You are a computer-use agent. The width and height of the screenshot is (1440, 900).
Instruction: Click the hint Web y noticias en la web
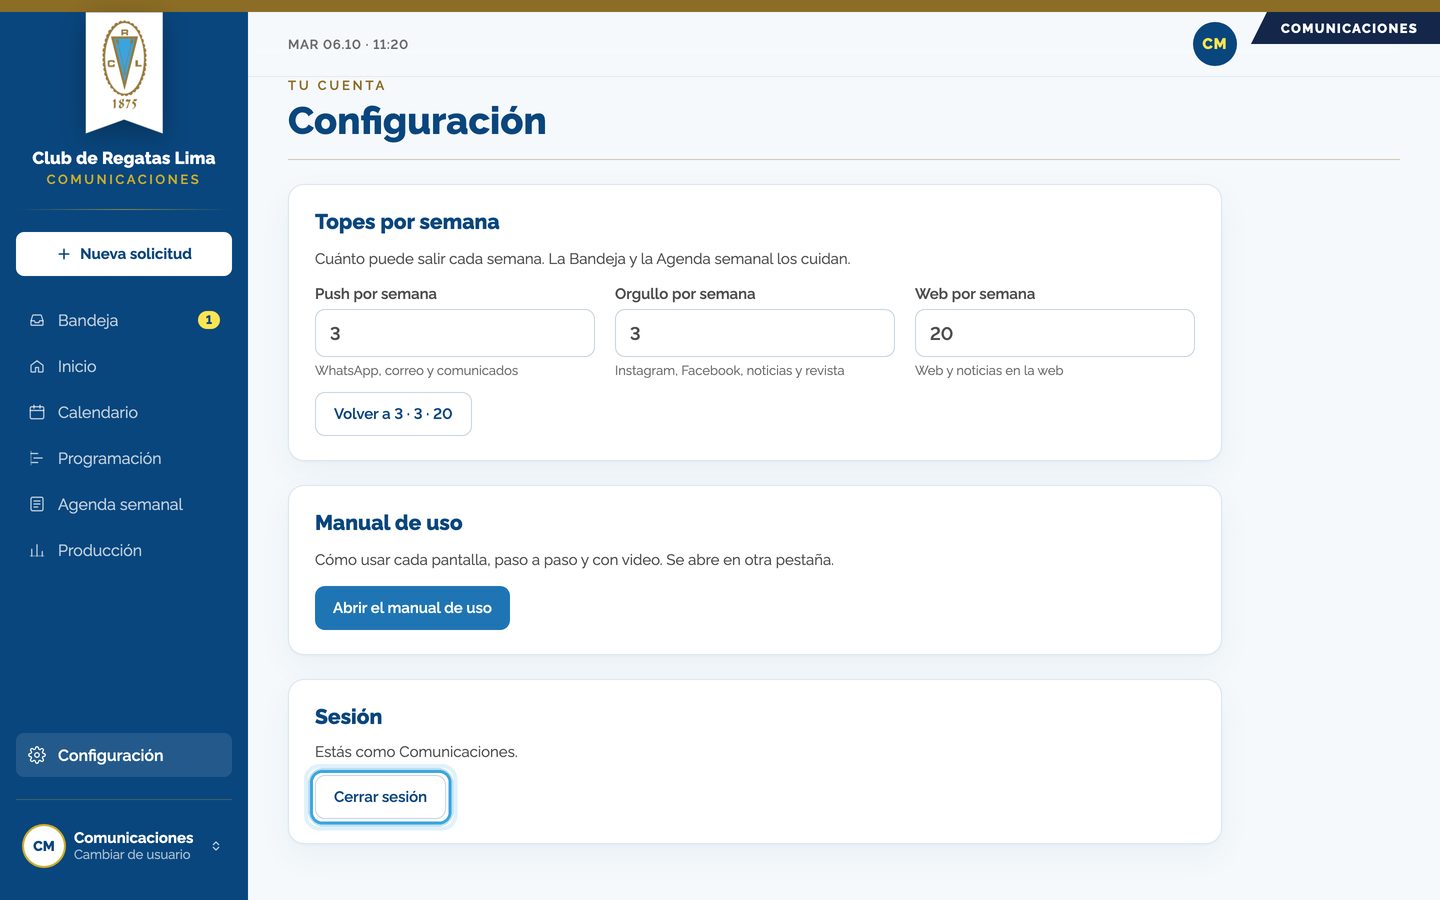(x=989, y=371)
